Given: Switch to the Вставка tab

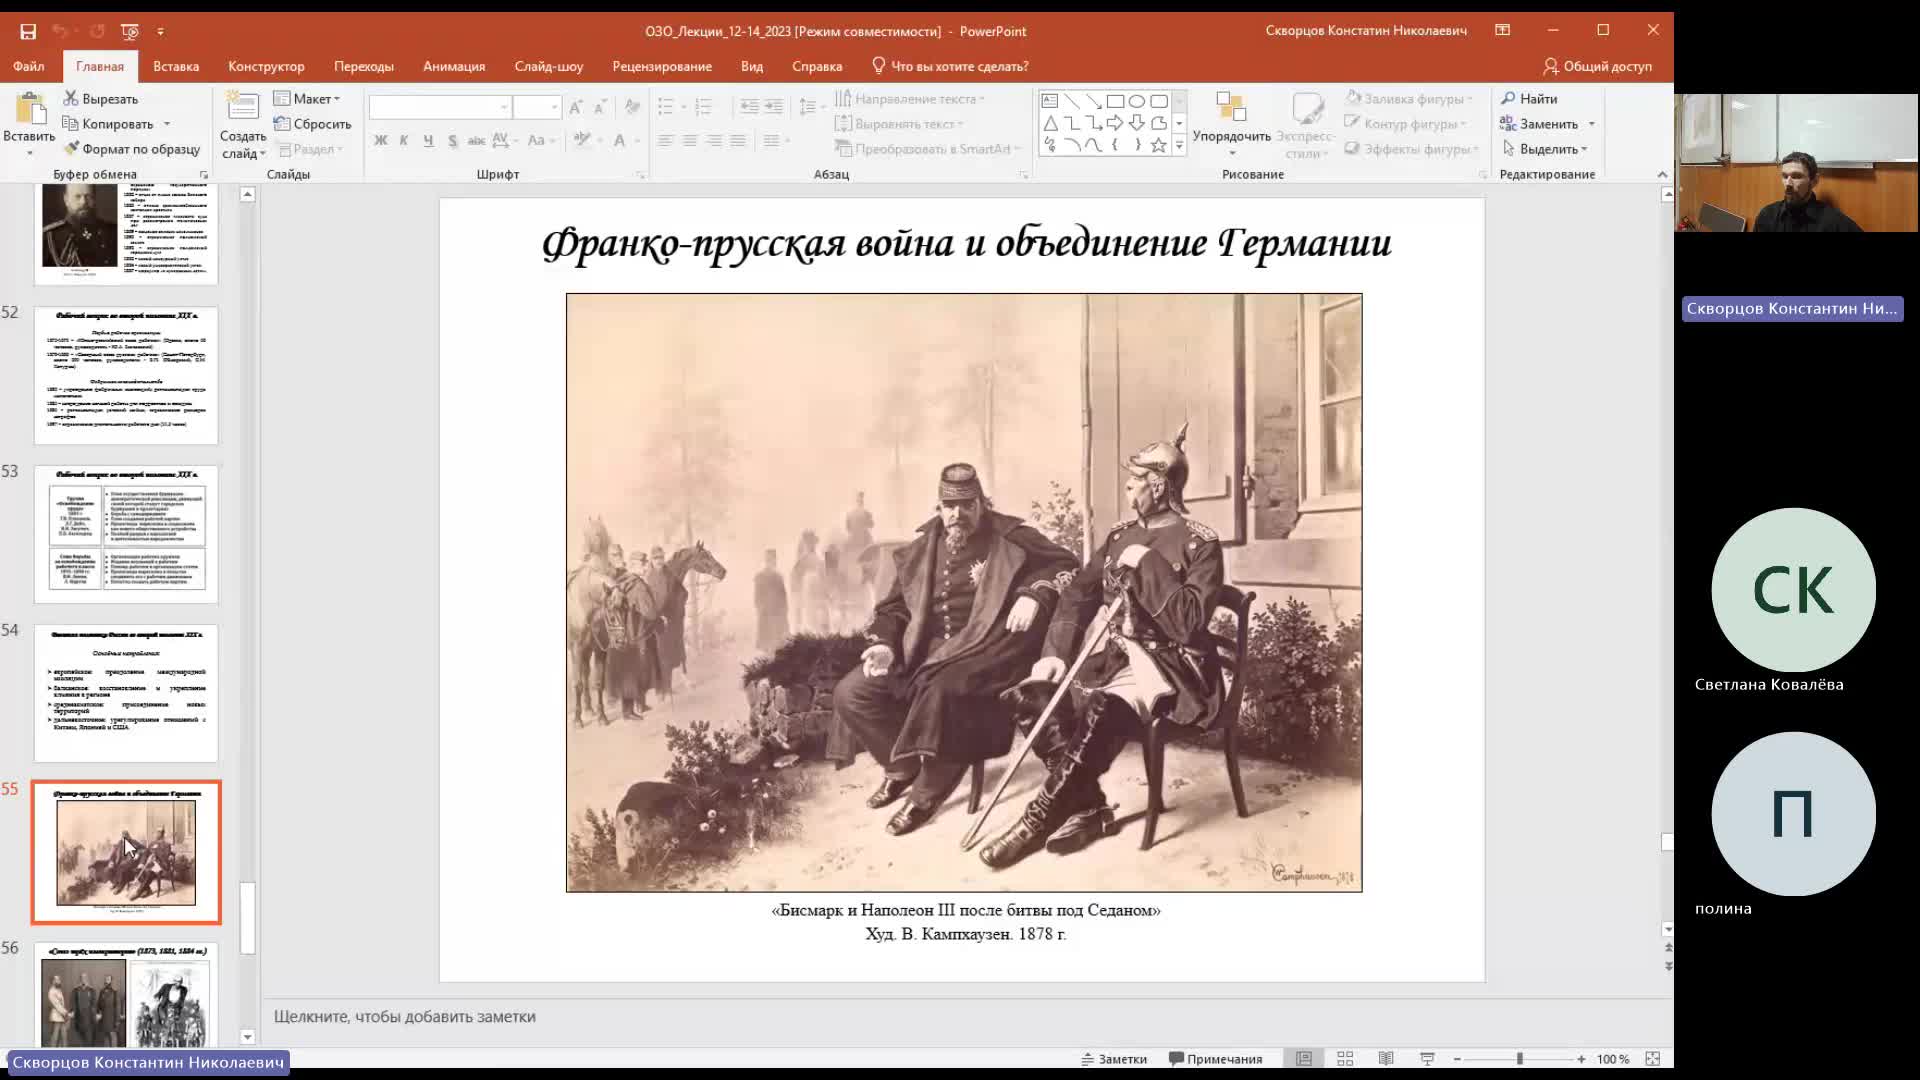Looking at the screenshot, I should click(176, 66).
